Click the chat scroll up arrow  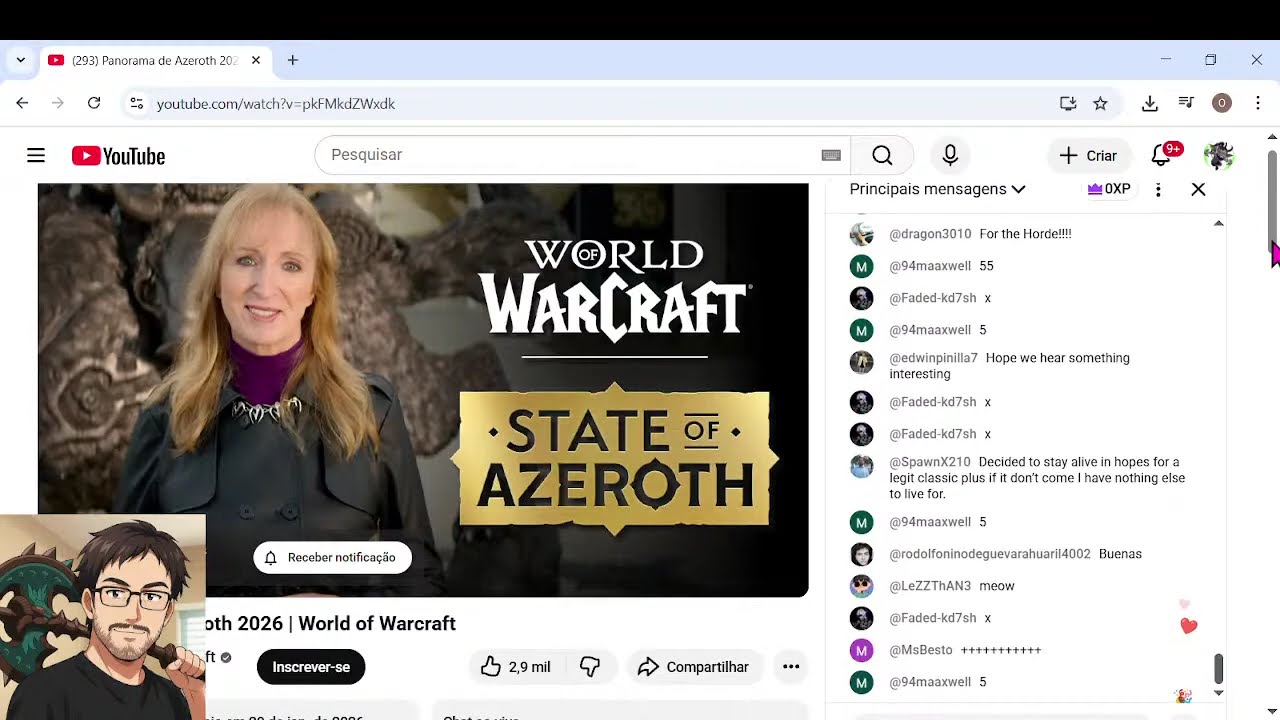pos(1218,223)
